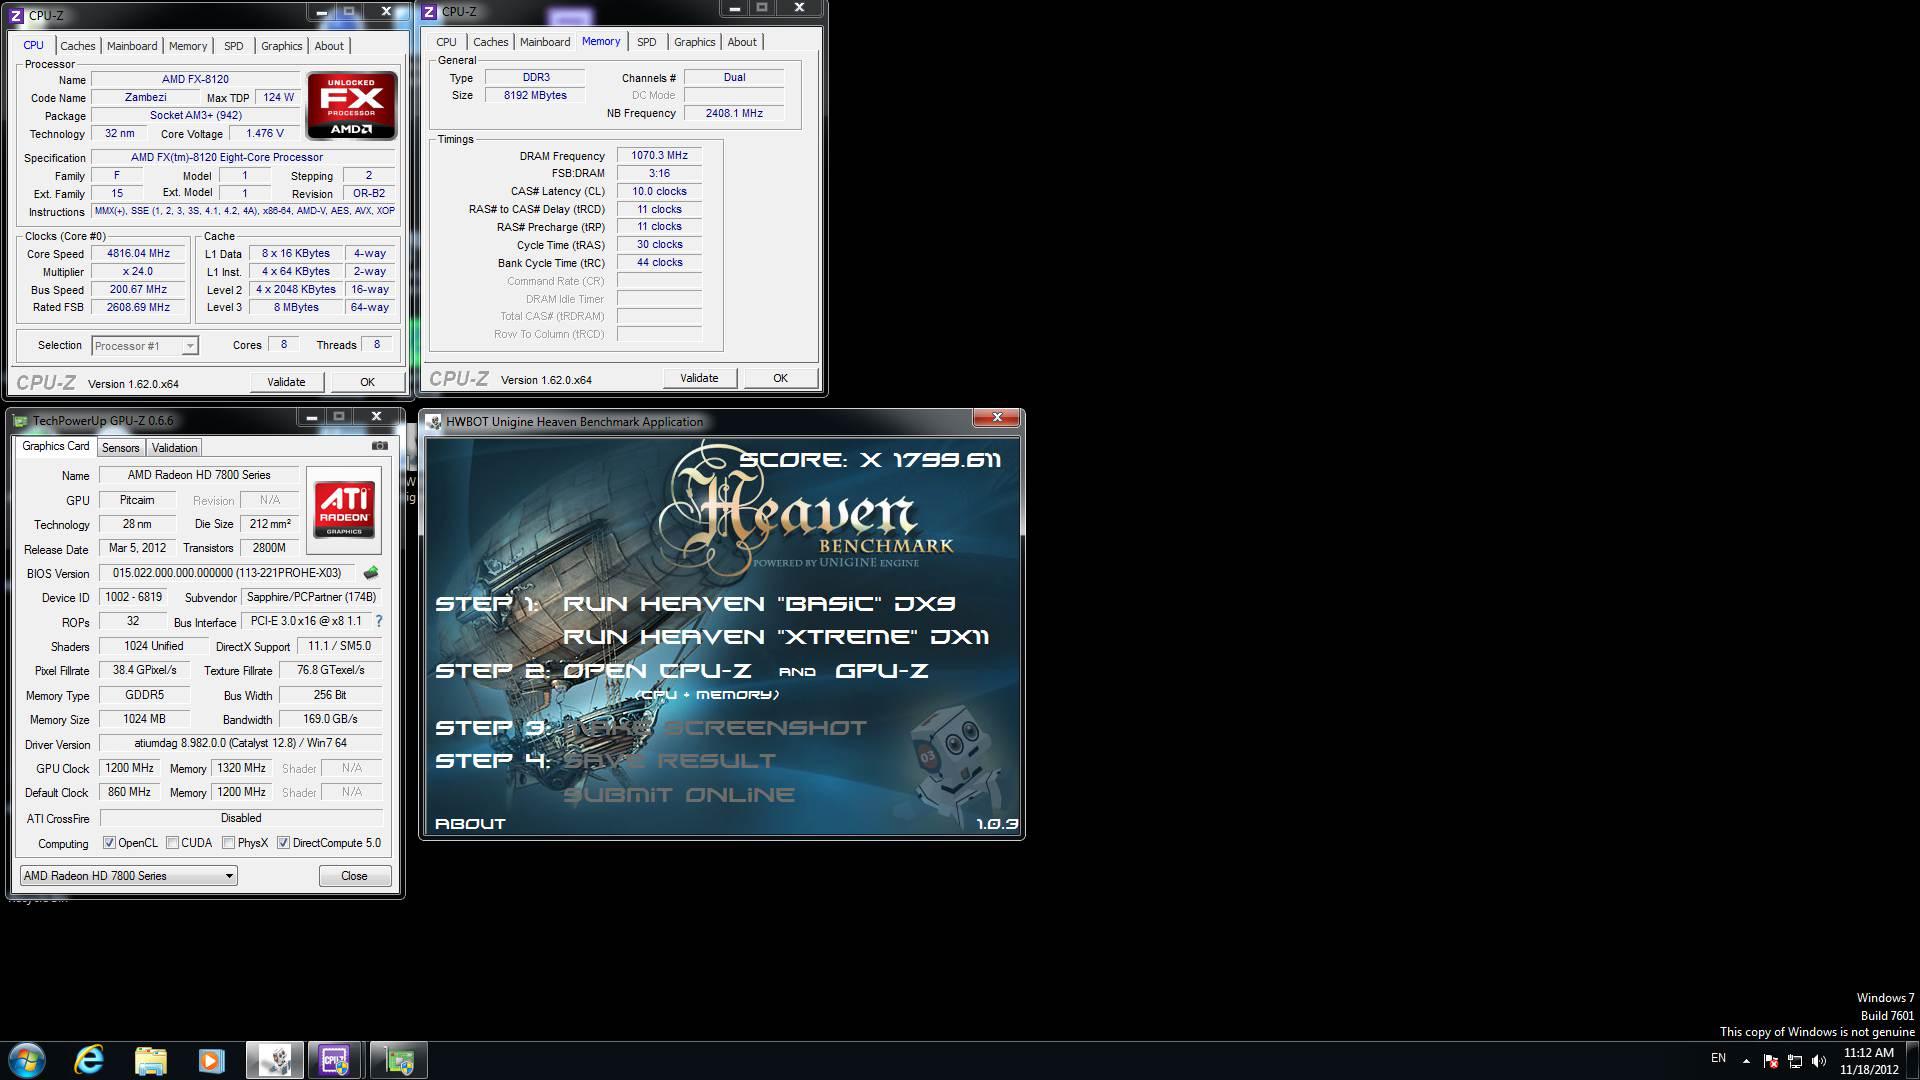This screenshot has height=1080, width=1920.
Task: Open the Sensors tab in GPU-Z
Action: click(x=120, y=448)
